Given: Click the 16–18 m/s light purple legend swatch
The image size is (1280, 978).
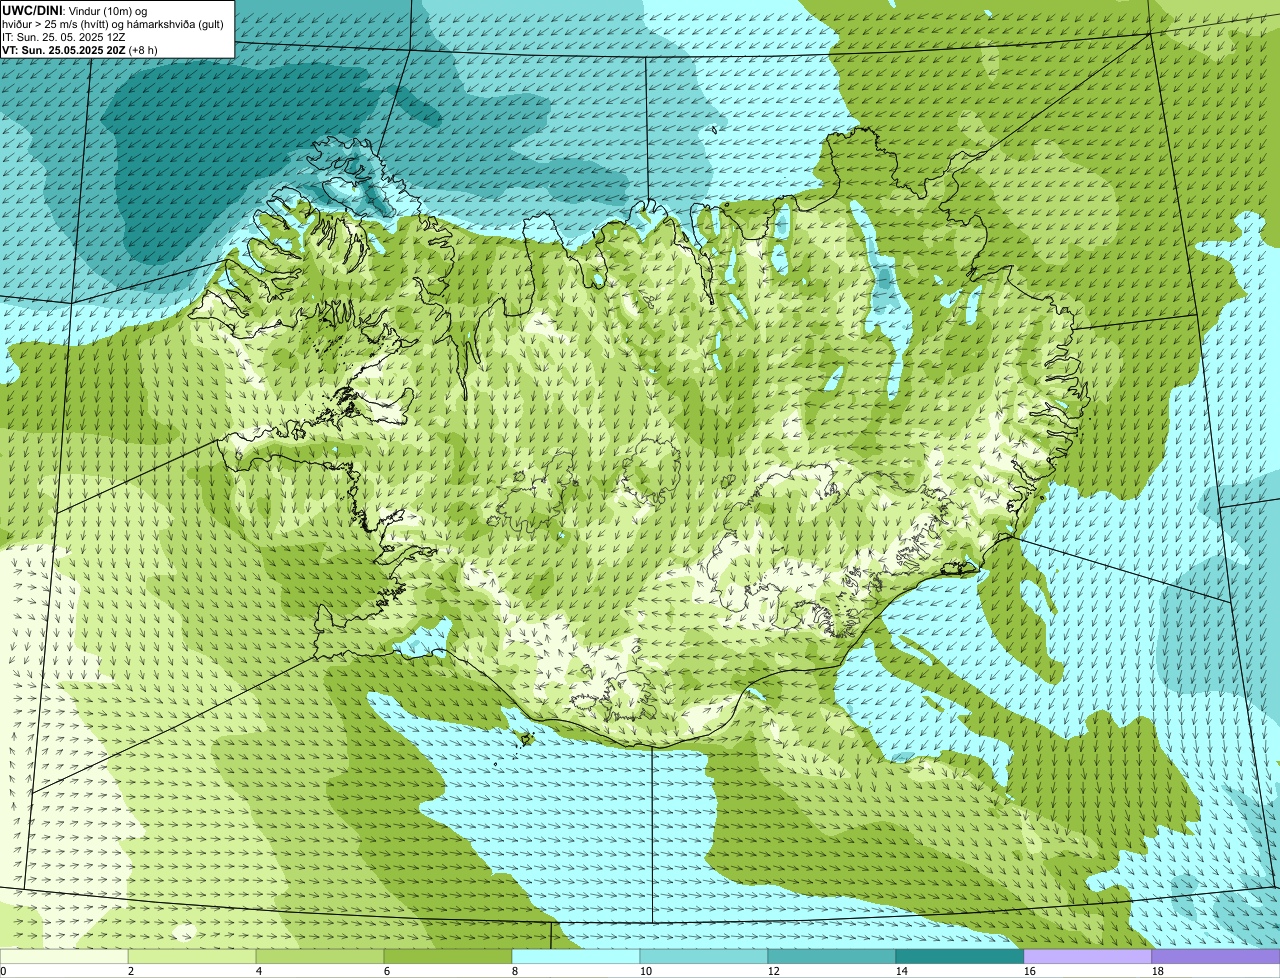Looking at the screenshot, I should coord(1088,956).
